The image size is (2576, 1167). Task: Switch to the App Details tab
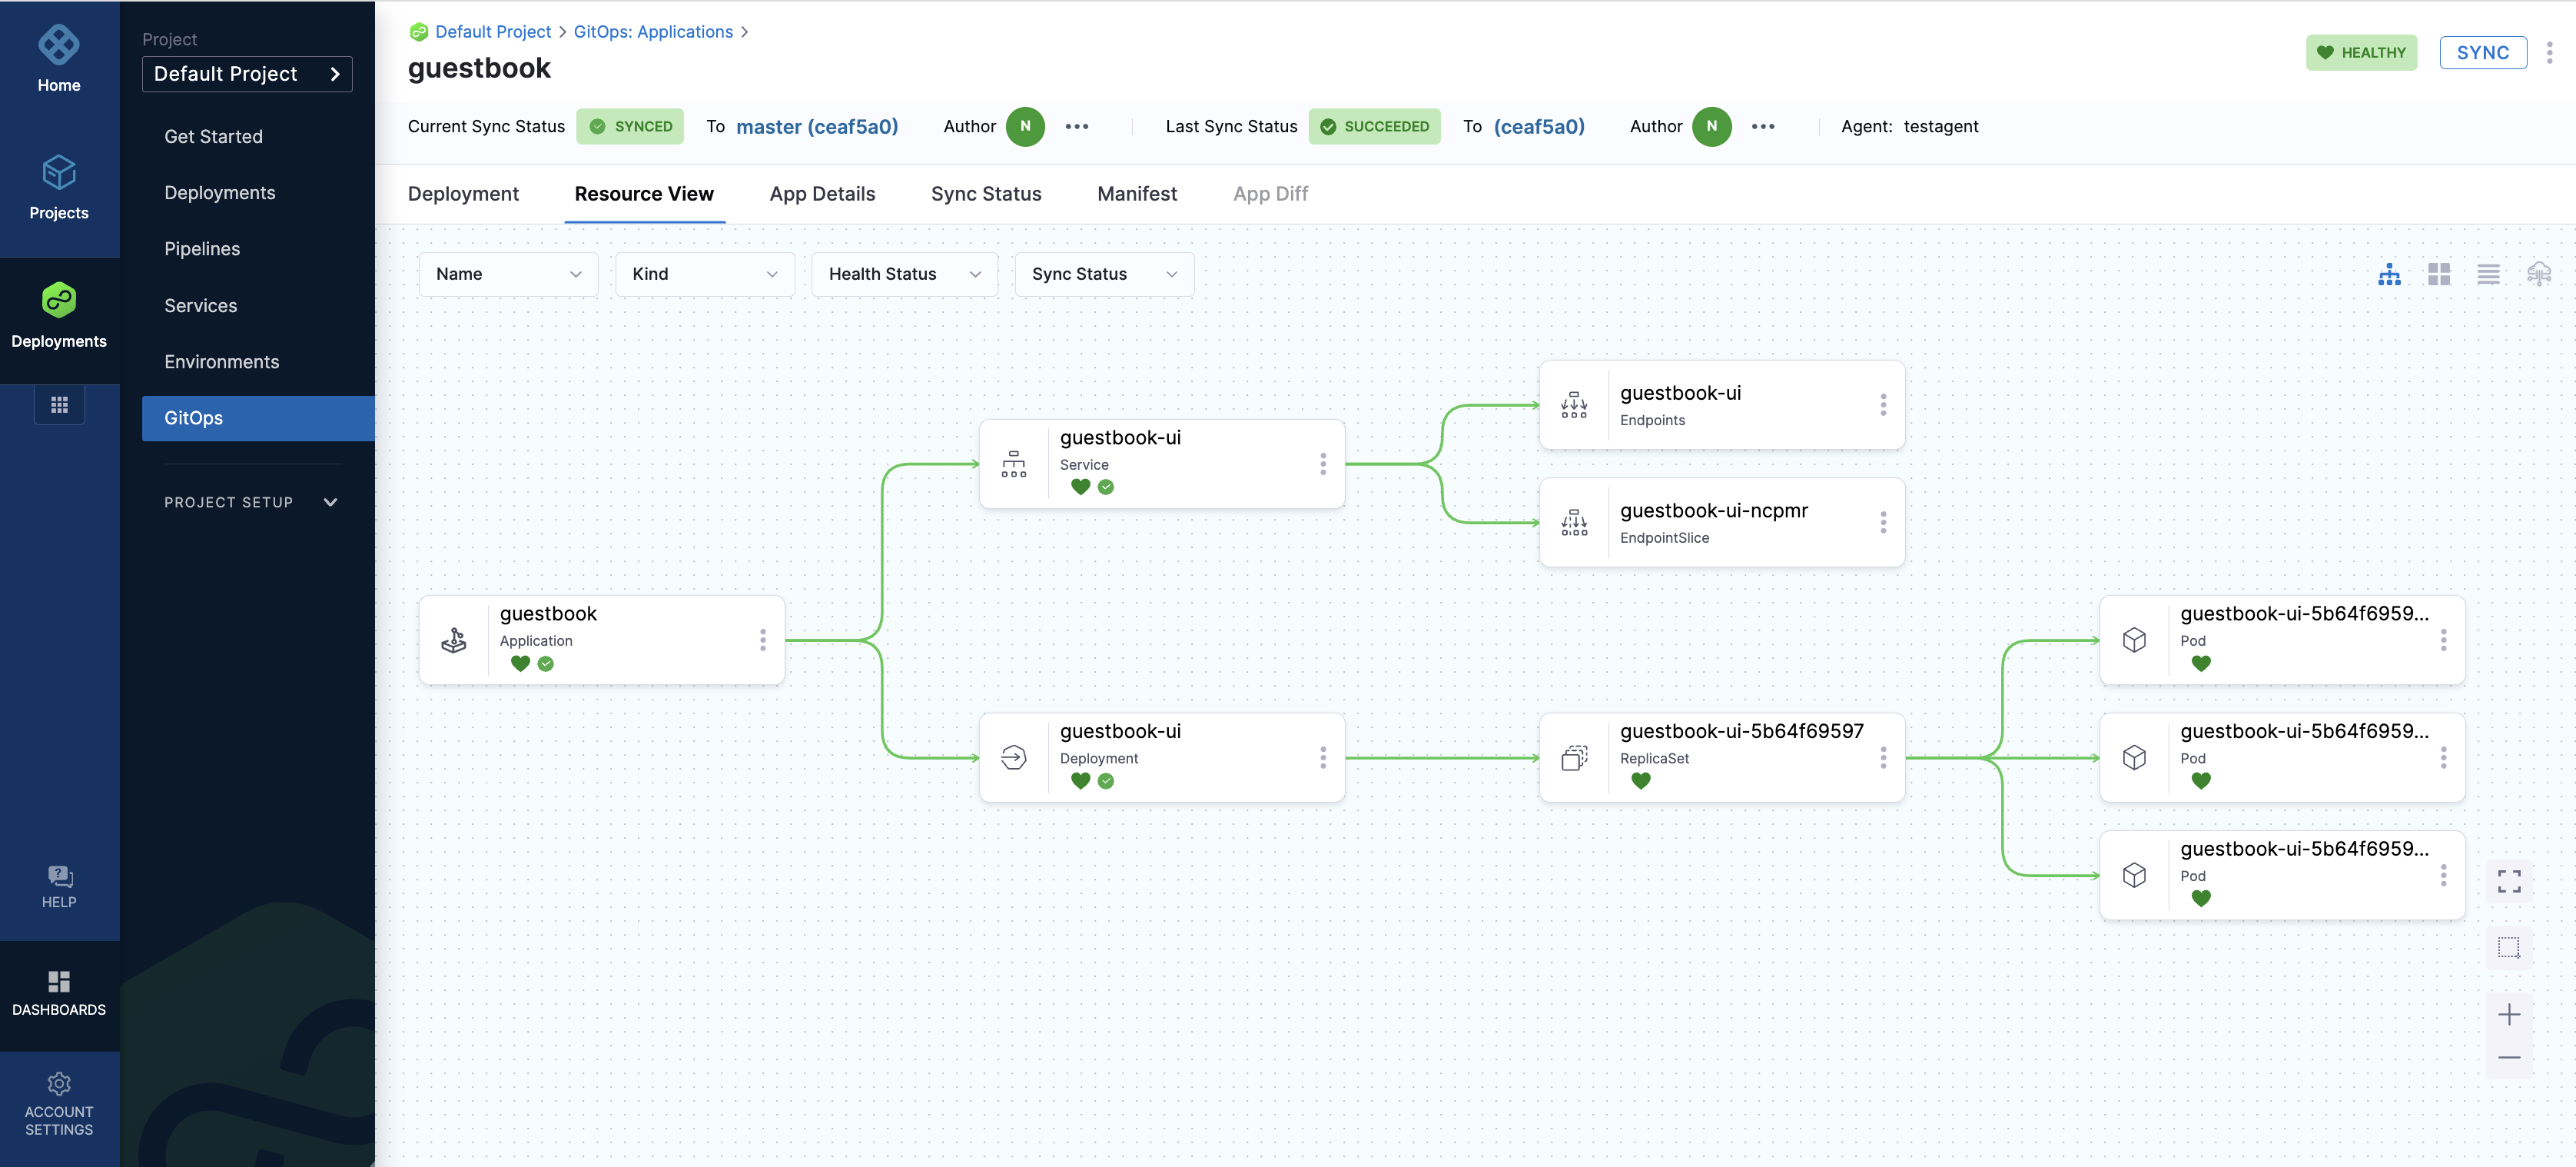(x=822, y=194)
